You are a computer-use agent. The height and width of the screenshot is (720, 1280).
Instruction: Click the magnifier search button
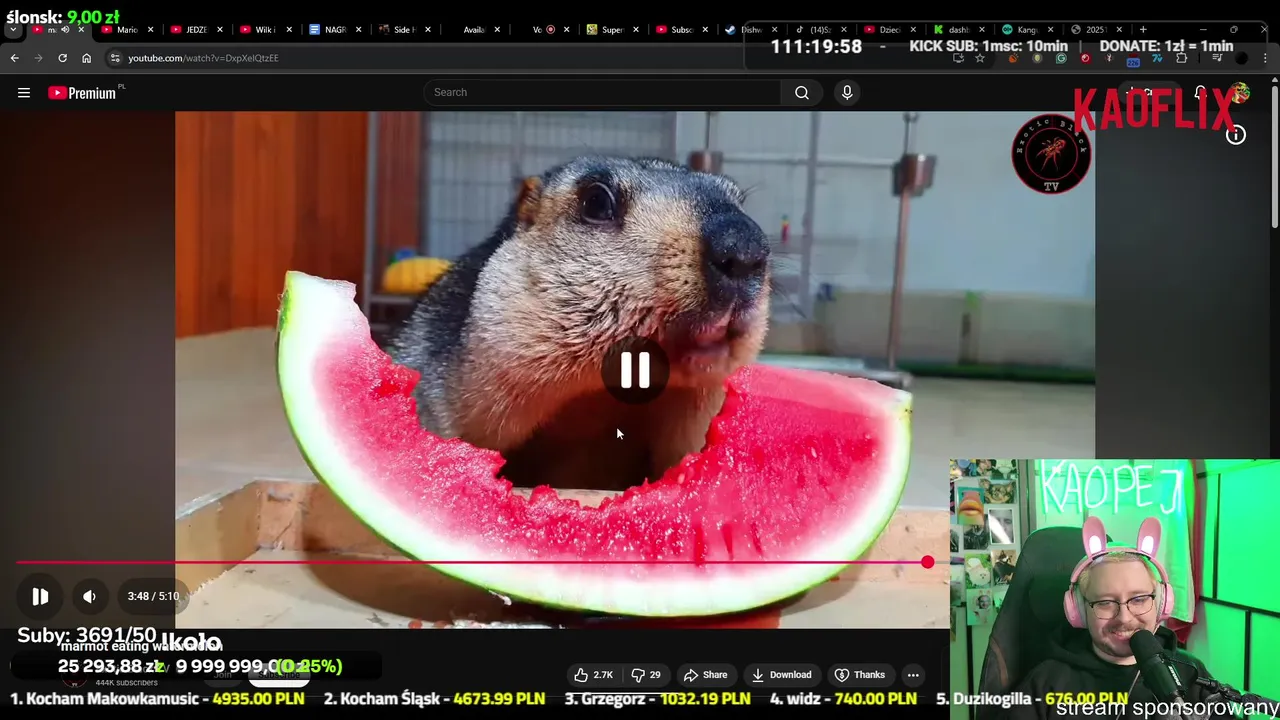coord(802,92)
